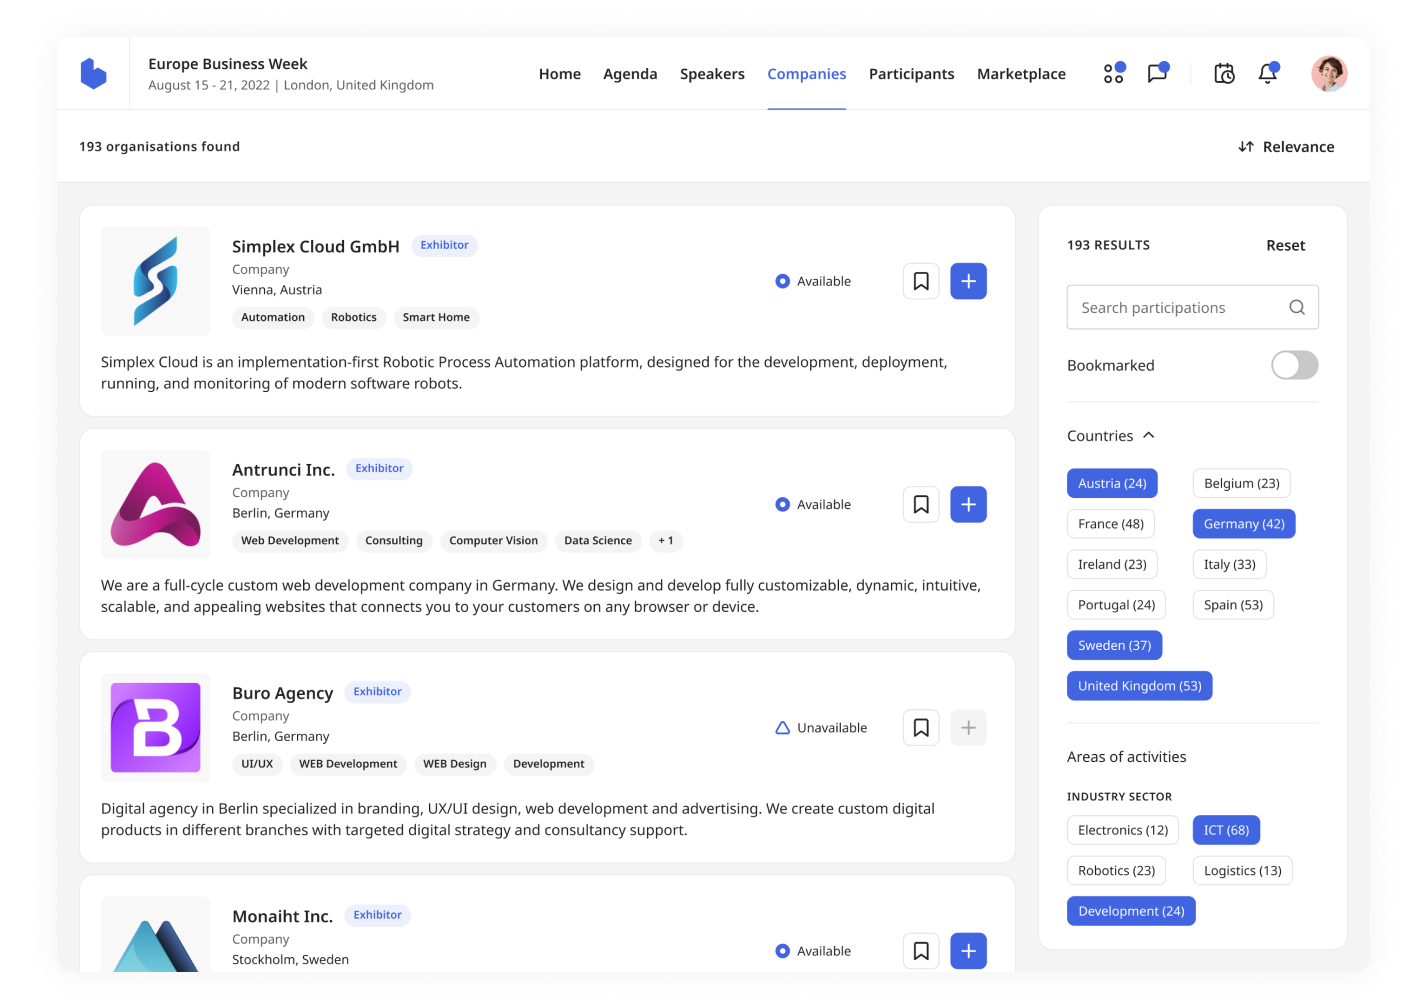Deselect Germany (42) country filter
Screen dimensions: 1412x1008
(x=1243, y=524)
